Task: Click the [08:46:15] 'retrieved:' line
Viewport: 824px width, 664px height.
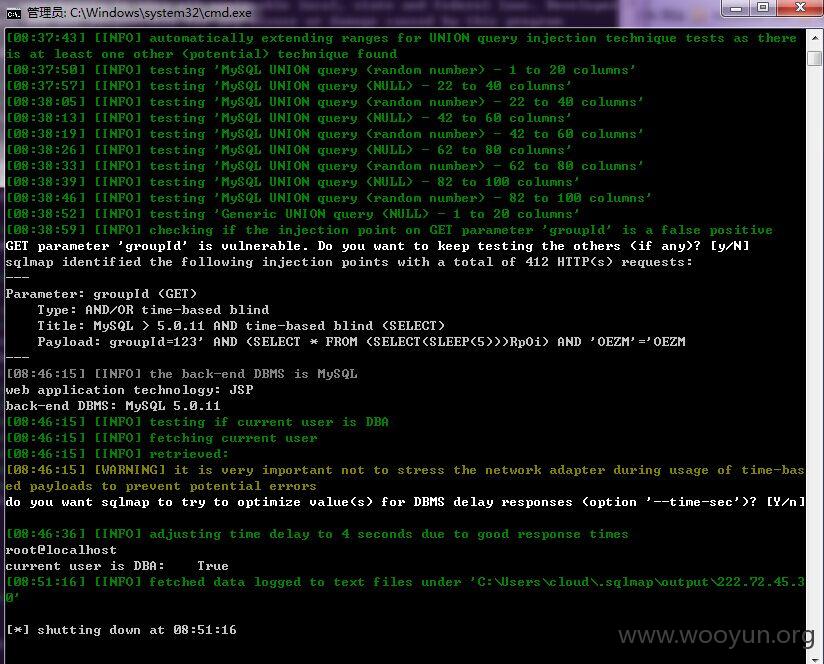Action: pos(117,454)
